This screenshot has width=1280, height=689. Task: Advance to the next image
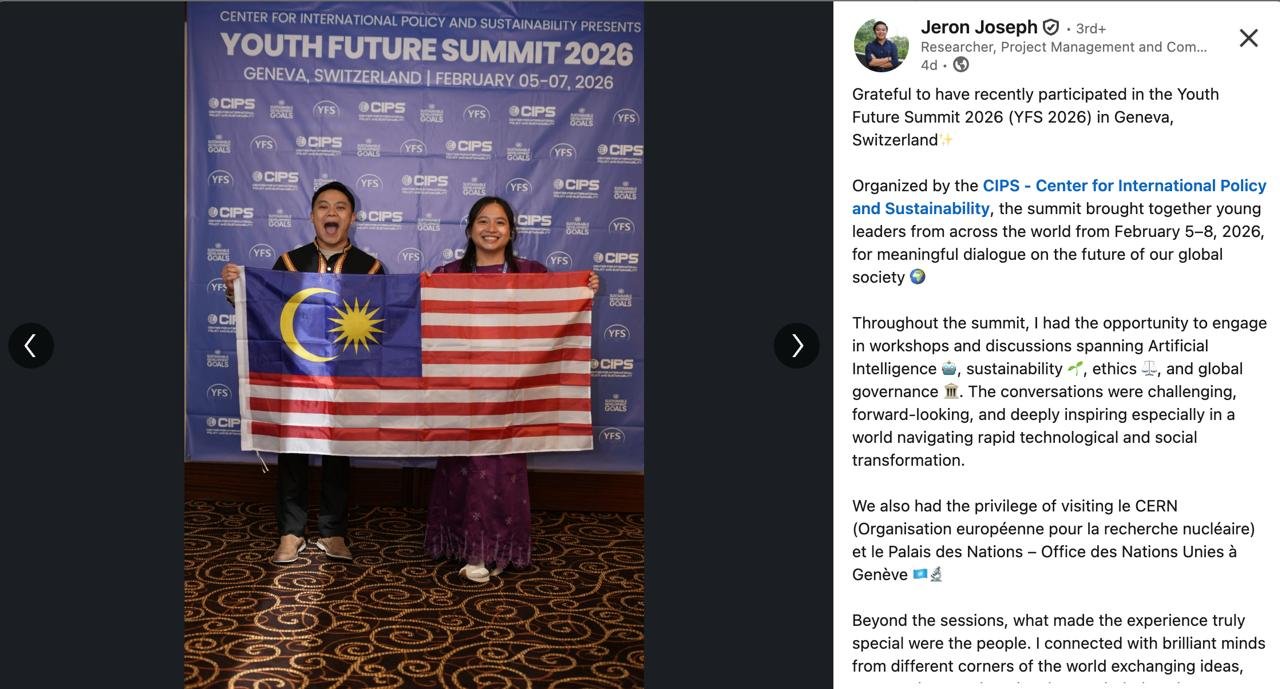point(797,345)
